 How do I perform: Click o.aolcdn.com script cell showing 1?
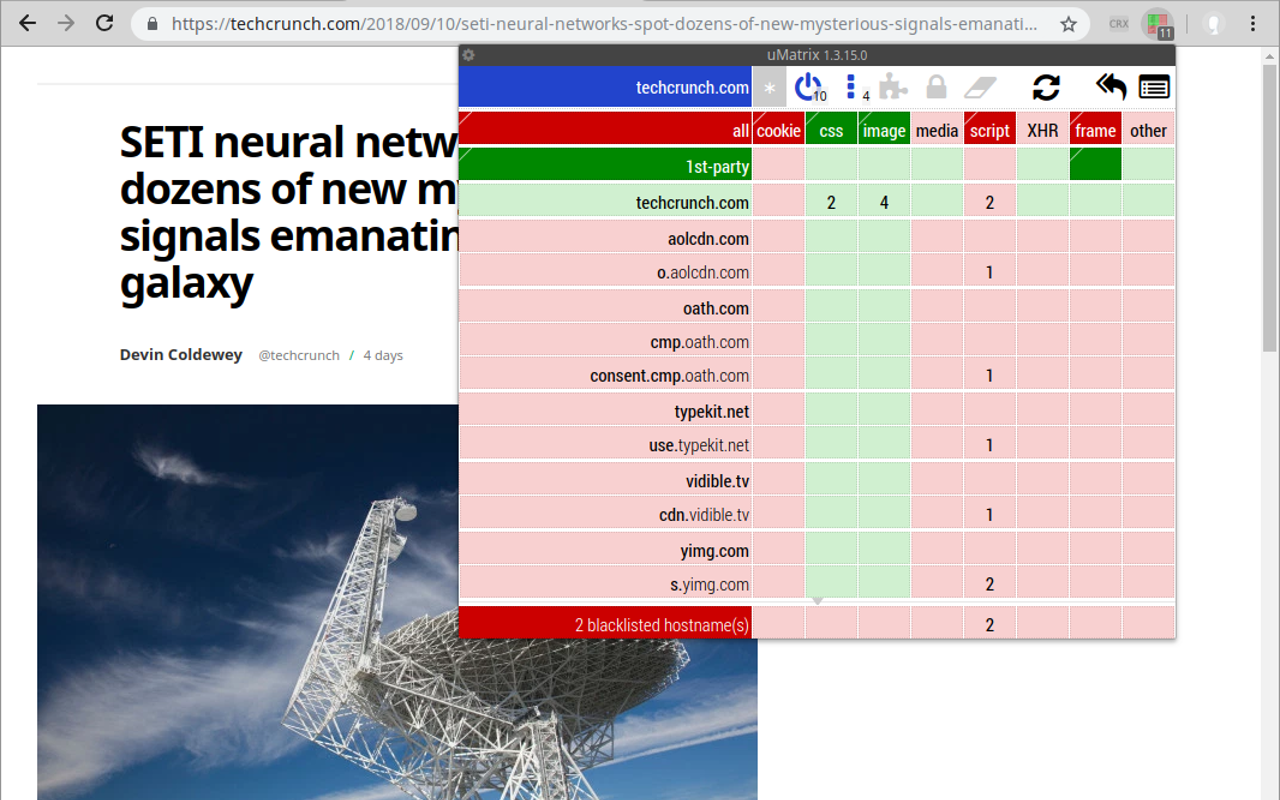990,270
